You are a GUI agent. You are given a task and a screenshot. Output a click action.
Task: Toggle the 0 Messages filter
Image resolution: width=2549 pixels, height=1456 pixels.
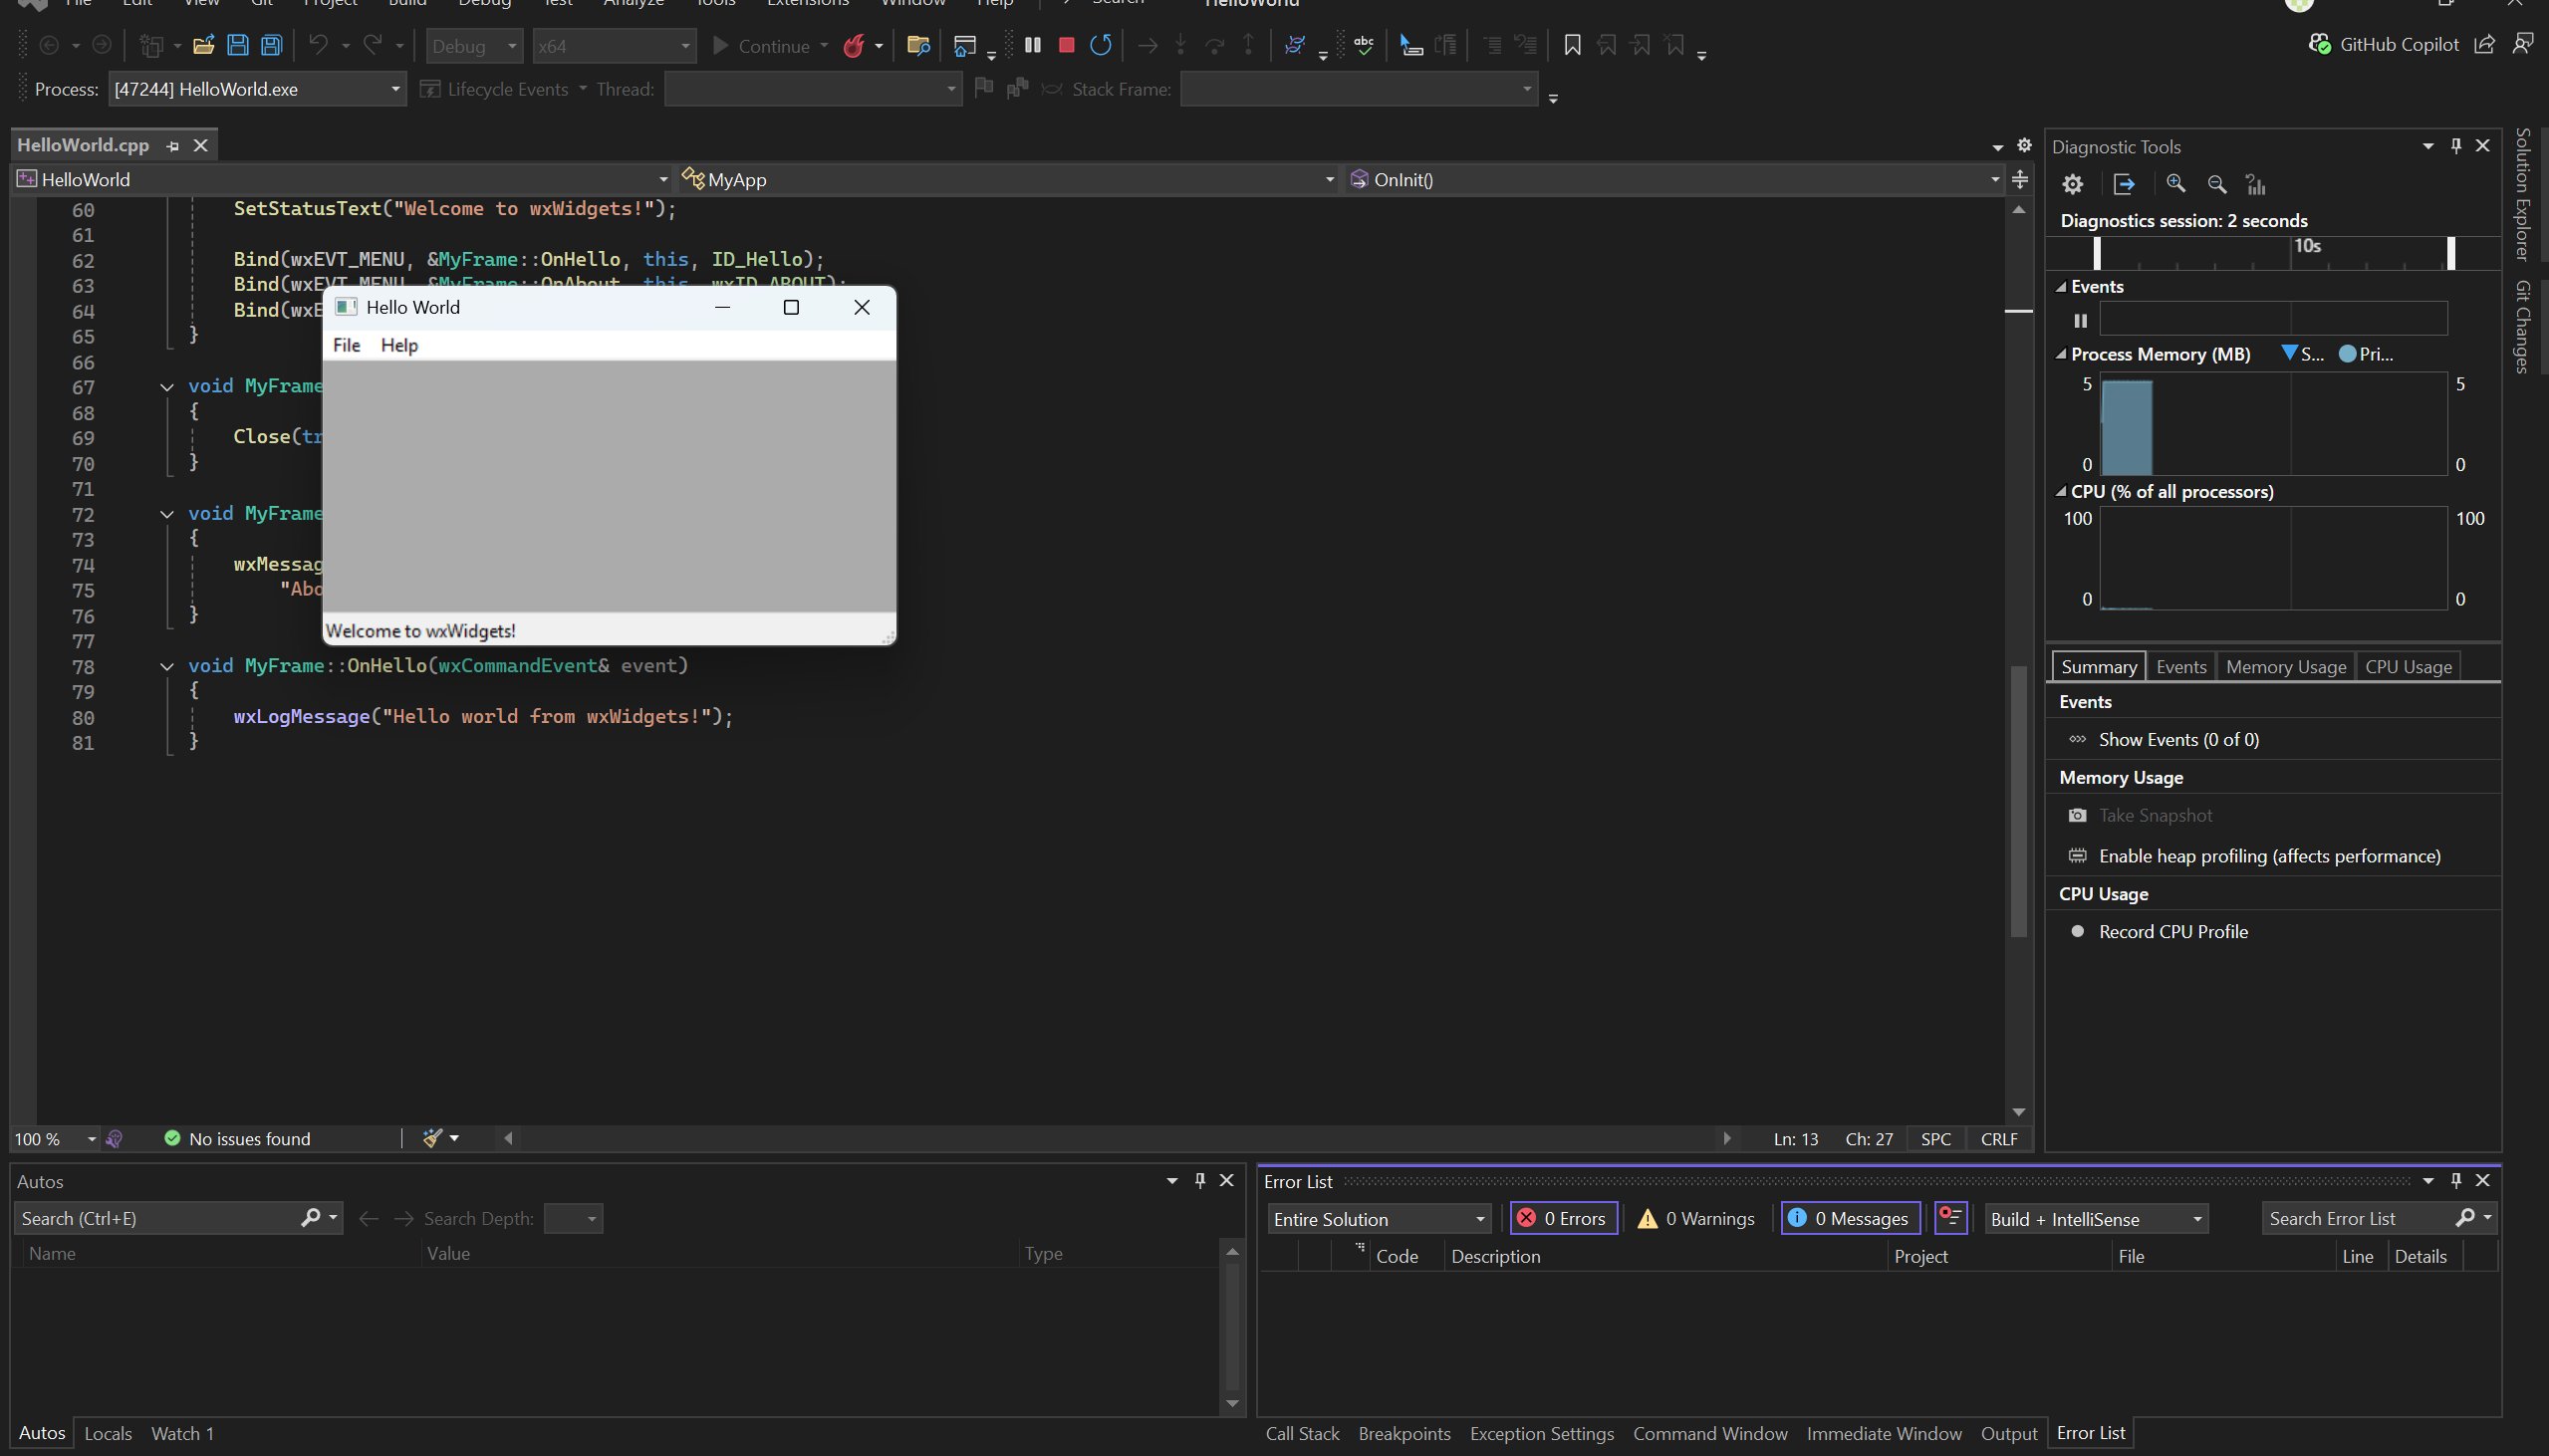tap(1849, 1218)
